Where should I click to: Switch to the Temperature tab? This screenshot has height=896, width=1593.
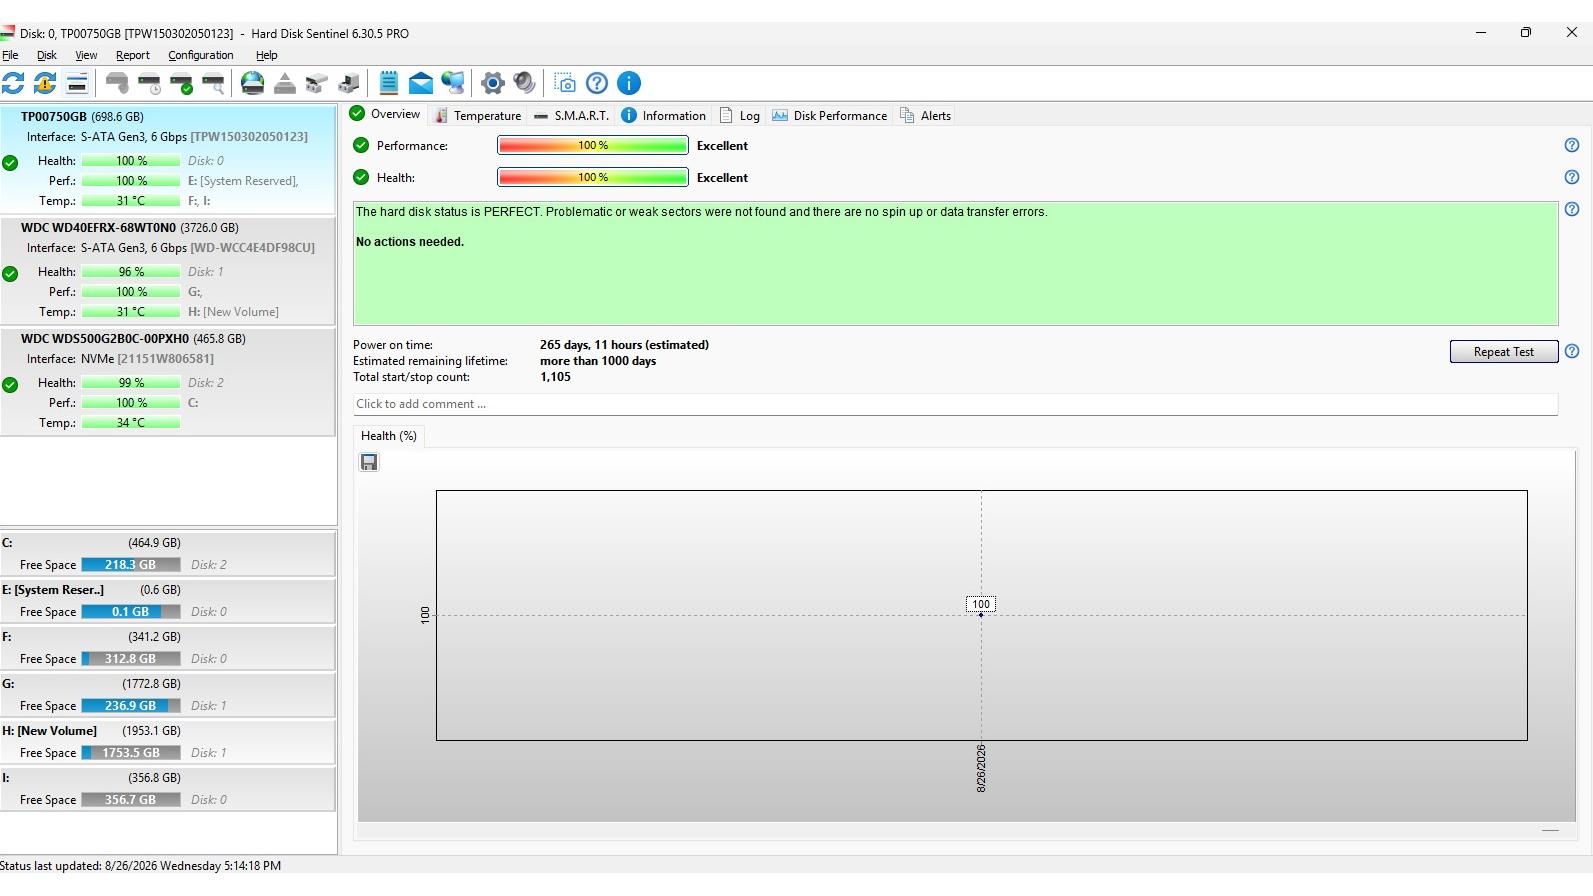478,116
